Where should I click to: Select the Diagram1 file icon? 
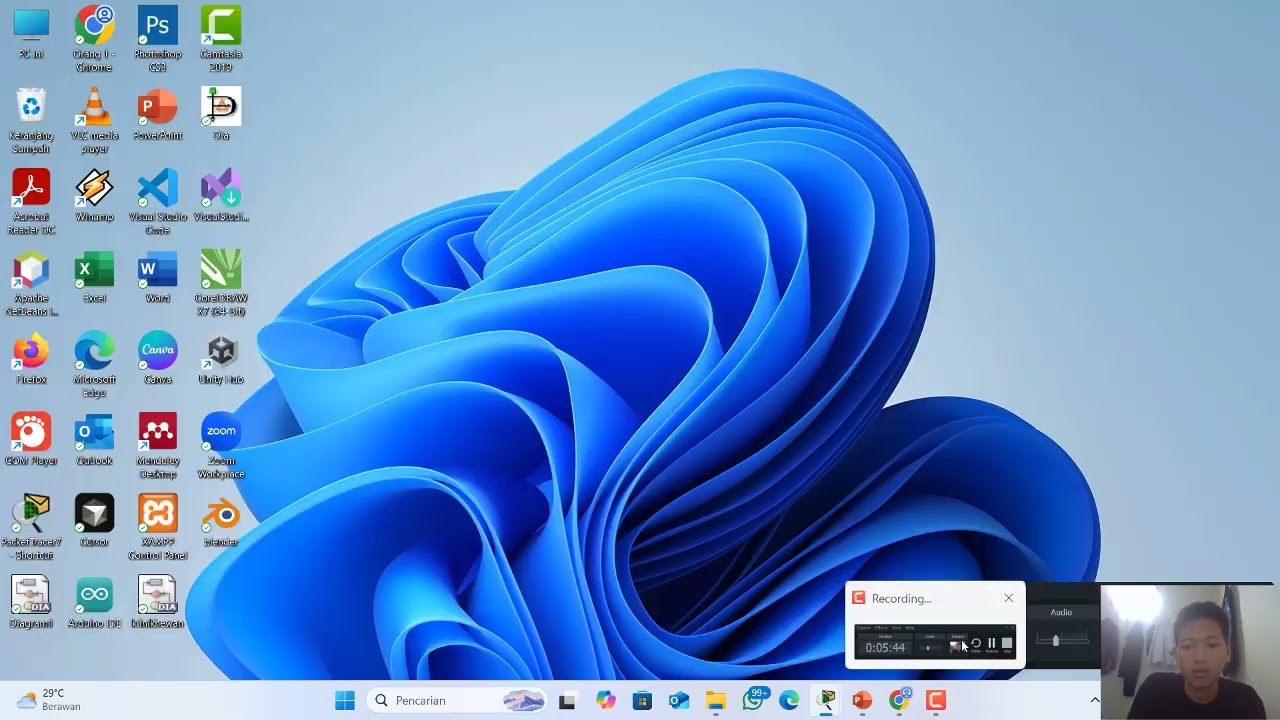(x=31, y=602)
